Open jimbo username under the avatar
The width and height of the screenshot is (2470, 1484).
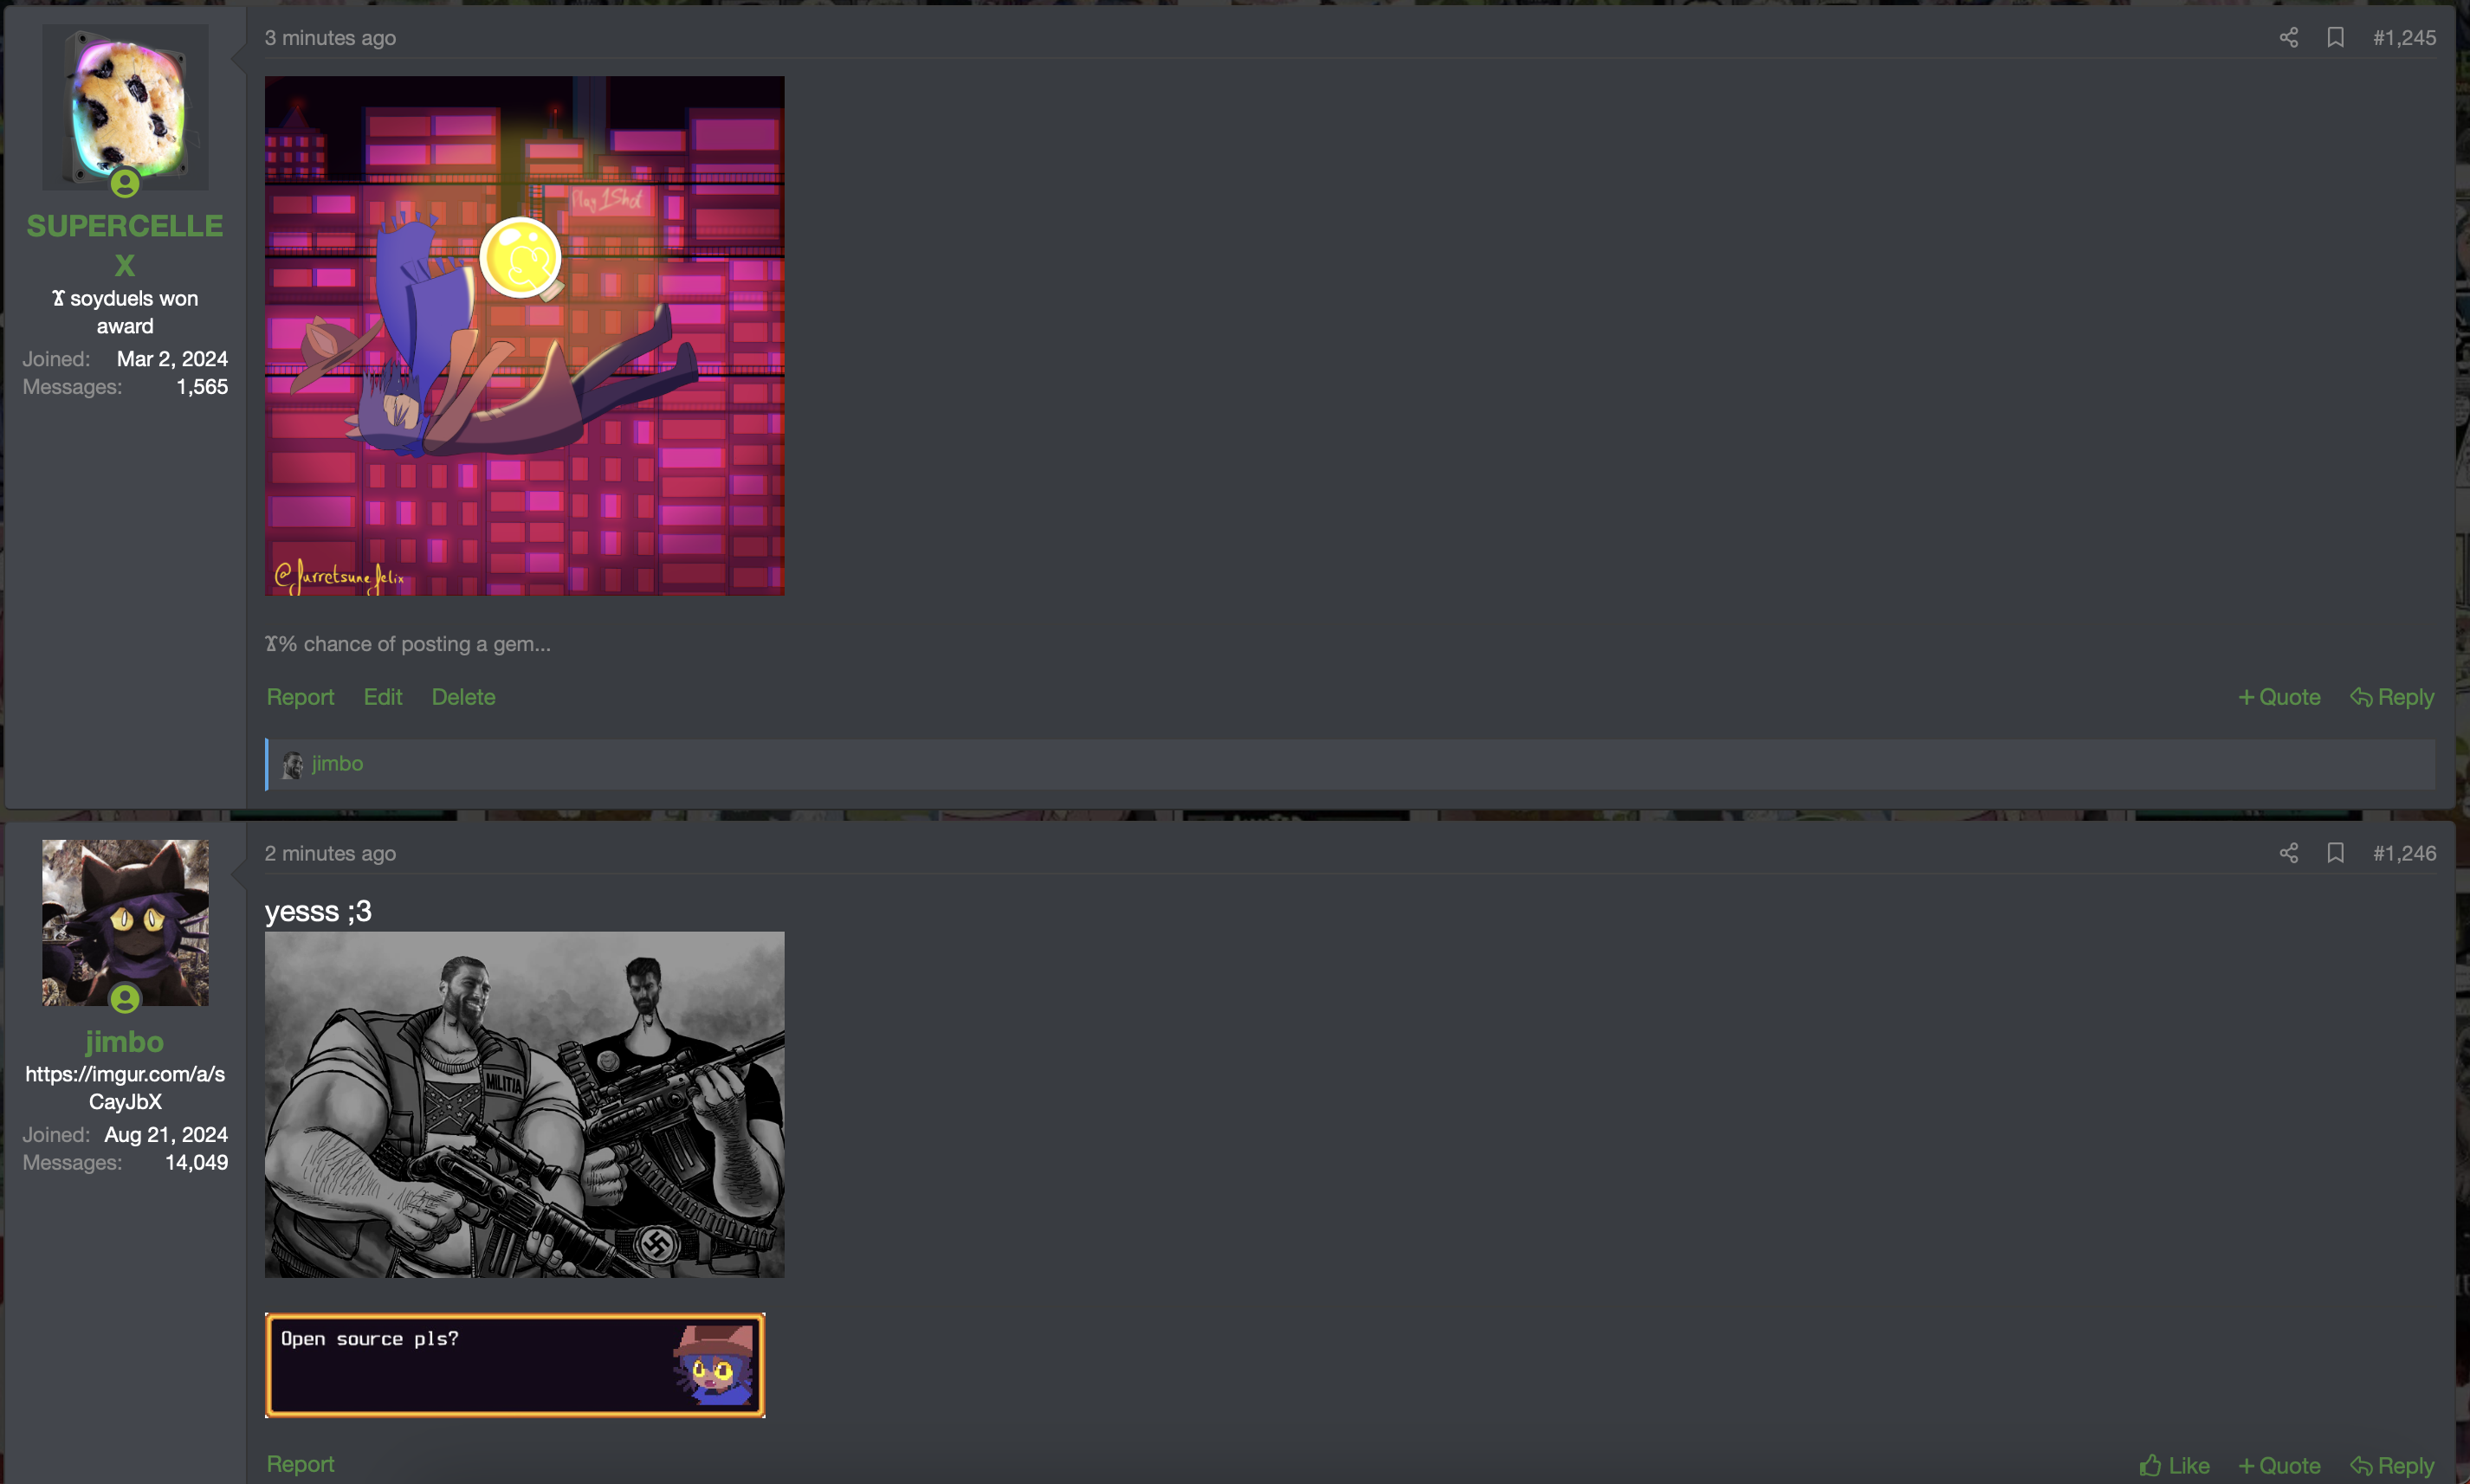(124, 1042)
